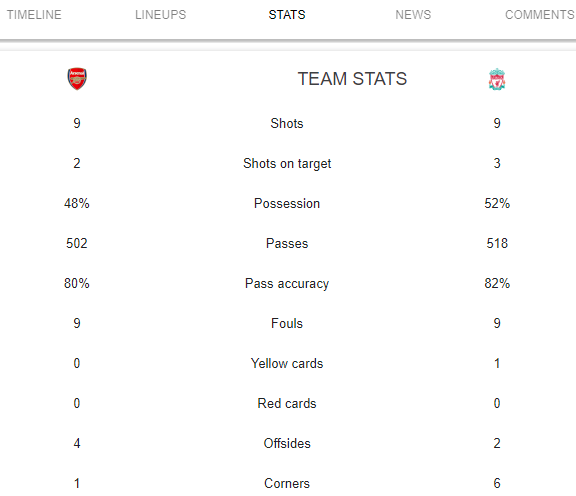
Task: Click the Red cards label
Action: pos(287,403)
